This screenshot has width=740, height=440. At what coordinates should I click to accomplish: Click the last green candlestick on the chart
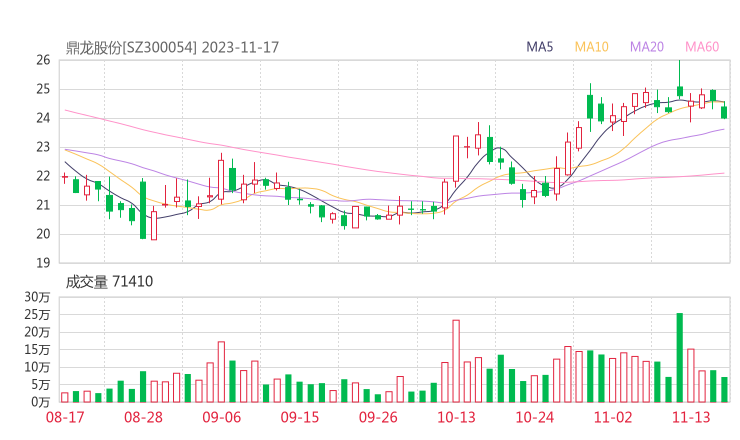[724, 112]
